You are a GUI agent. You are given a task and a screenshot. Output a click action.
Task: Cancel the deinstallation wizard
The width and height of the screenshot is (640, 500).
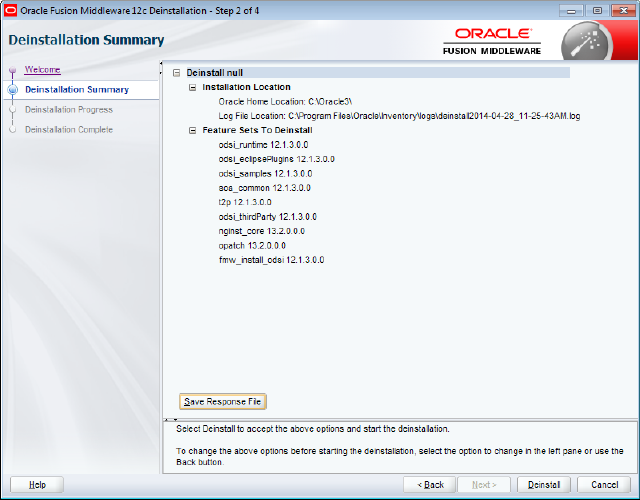tap(604, 485)
